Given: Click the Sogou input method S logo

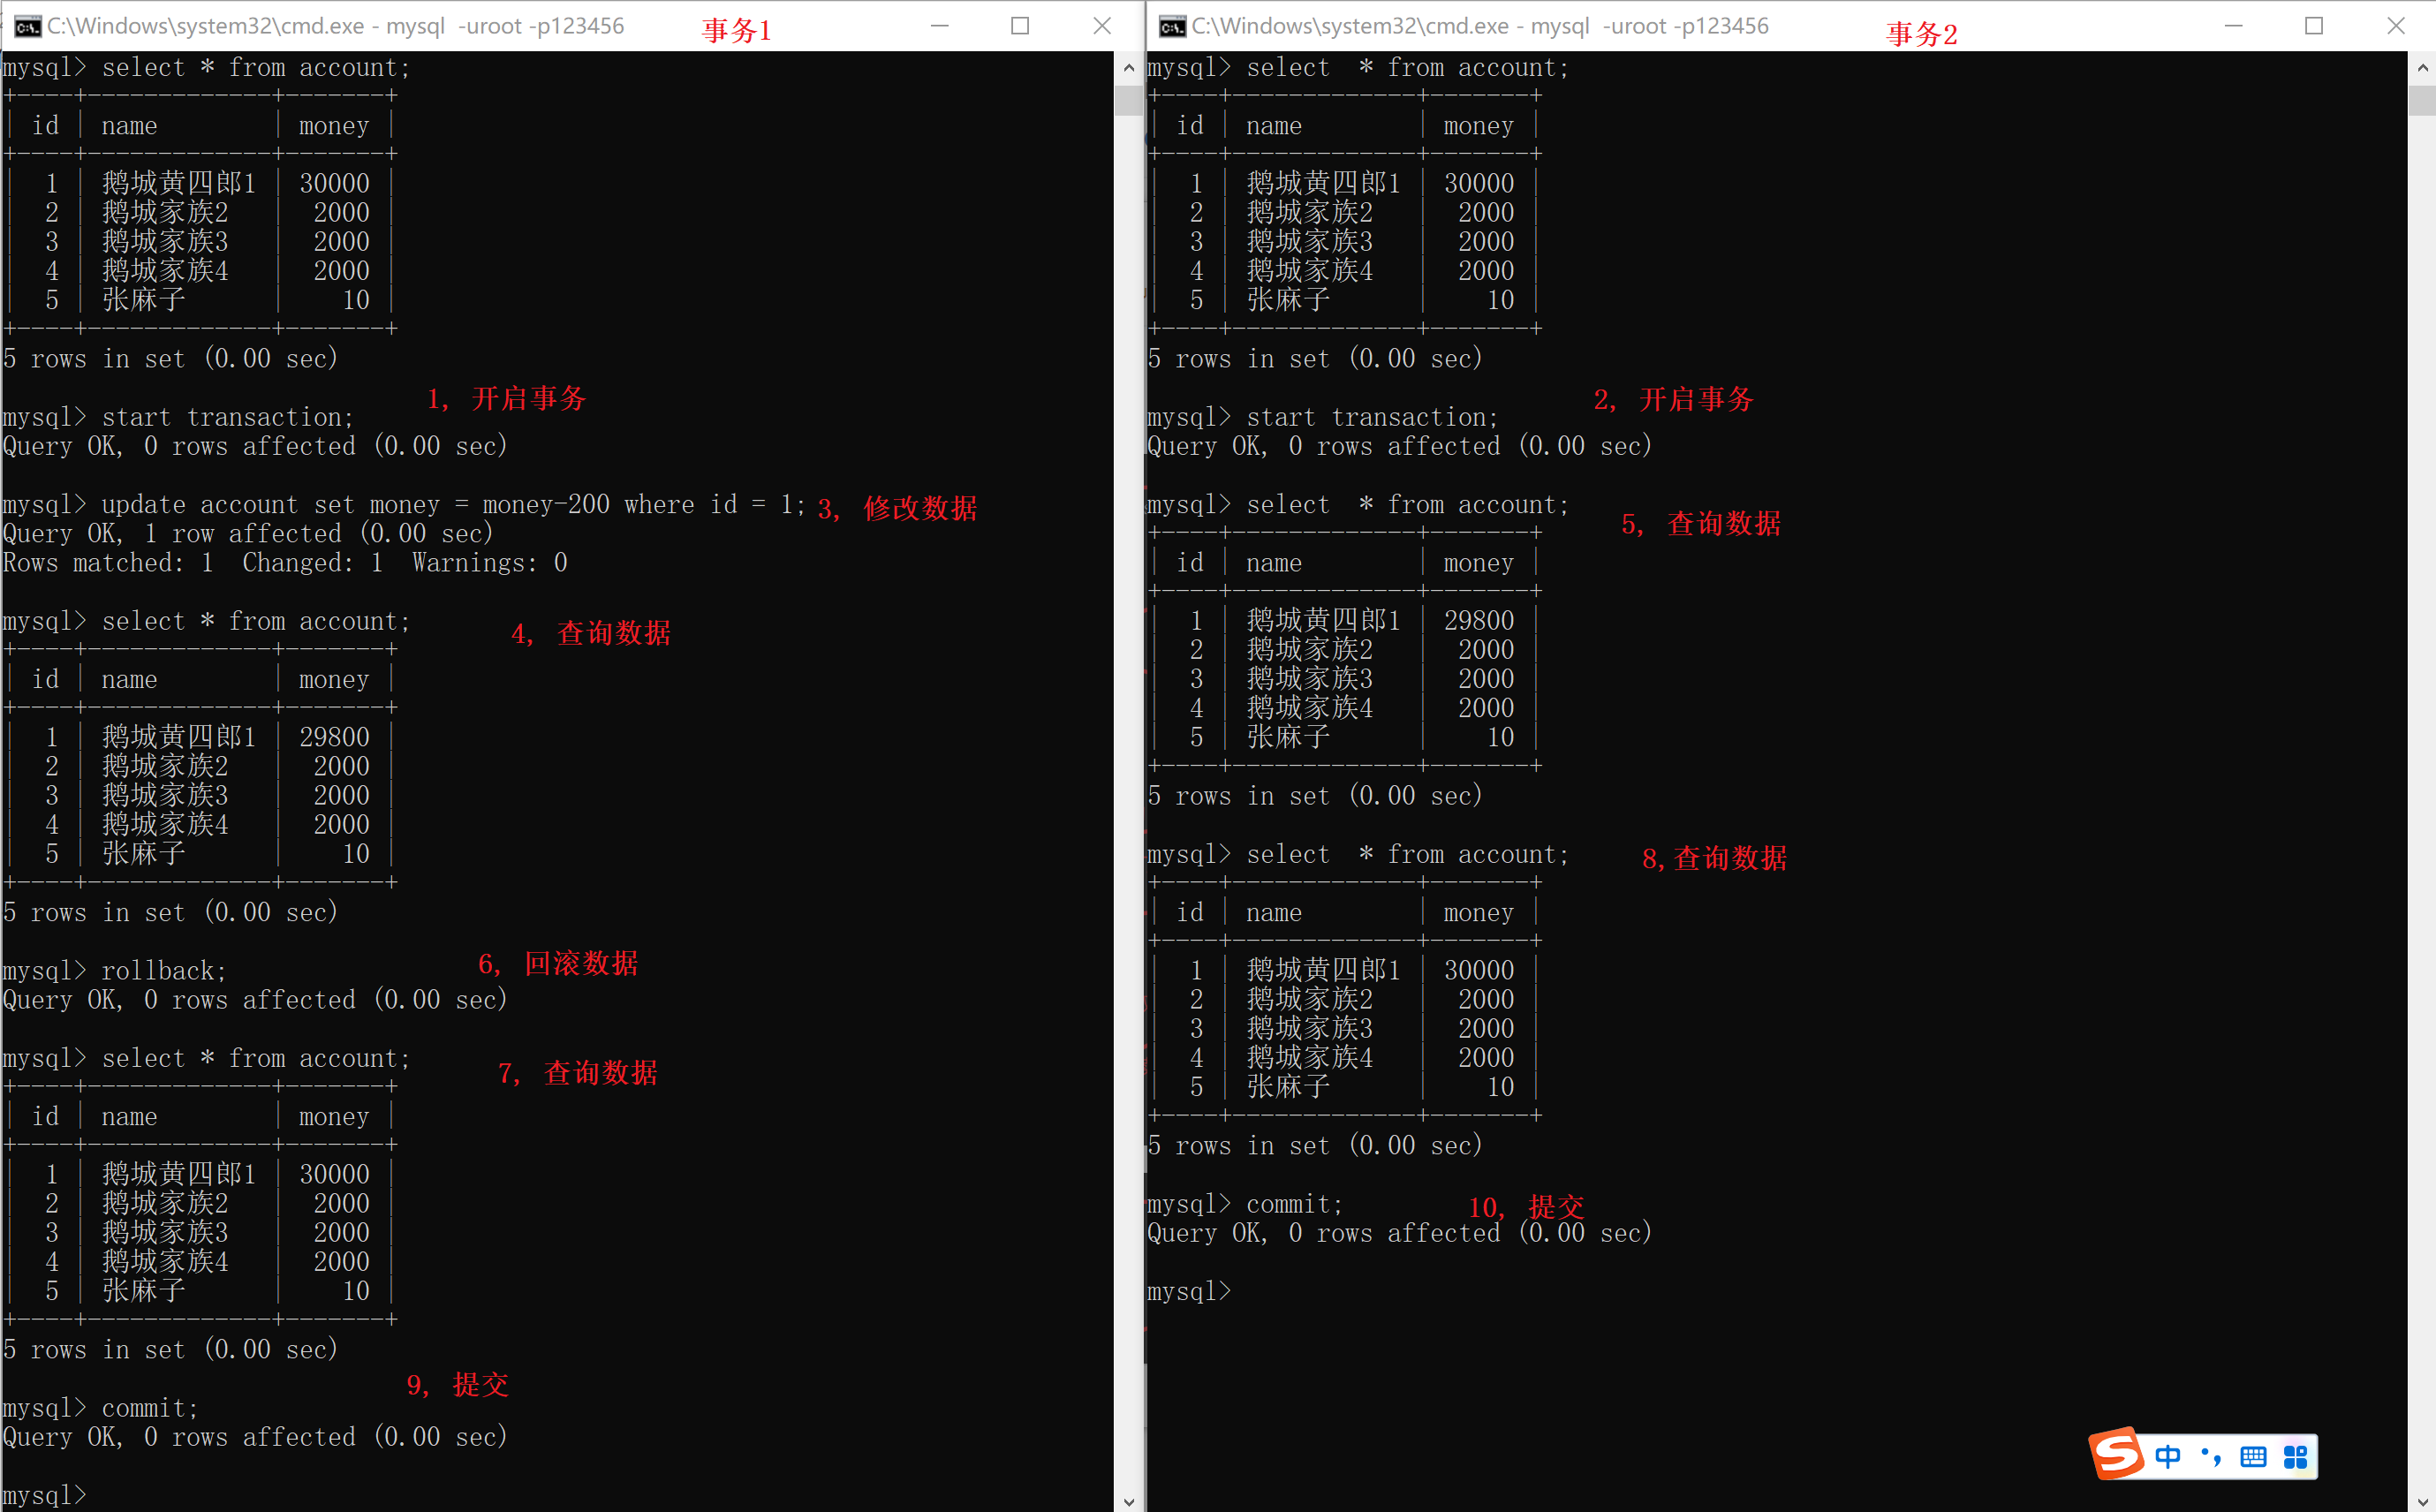Looking at the screenshot, I should 2117,1454.
